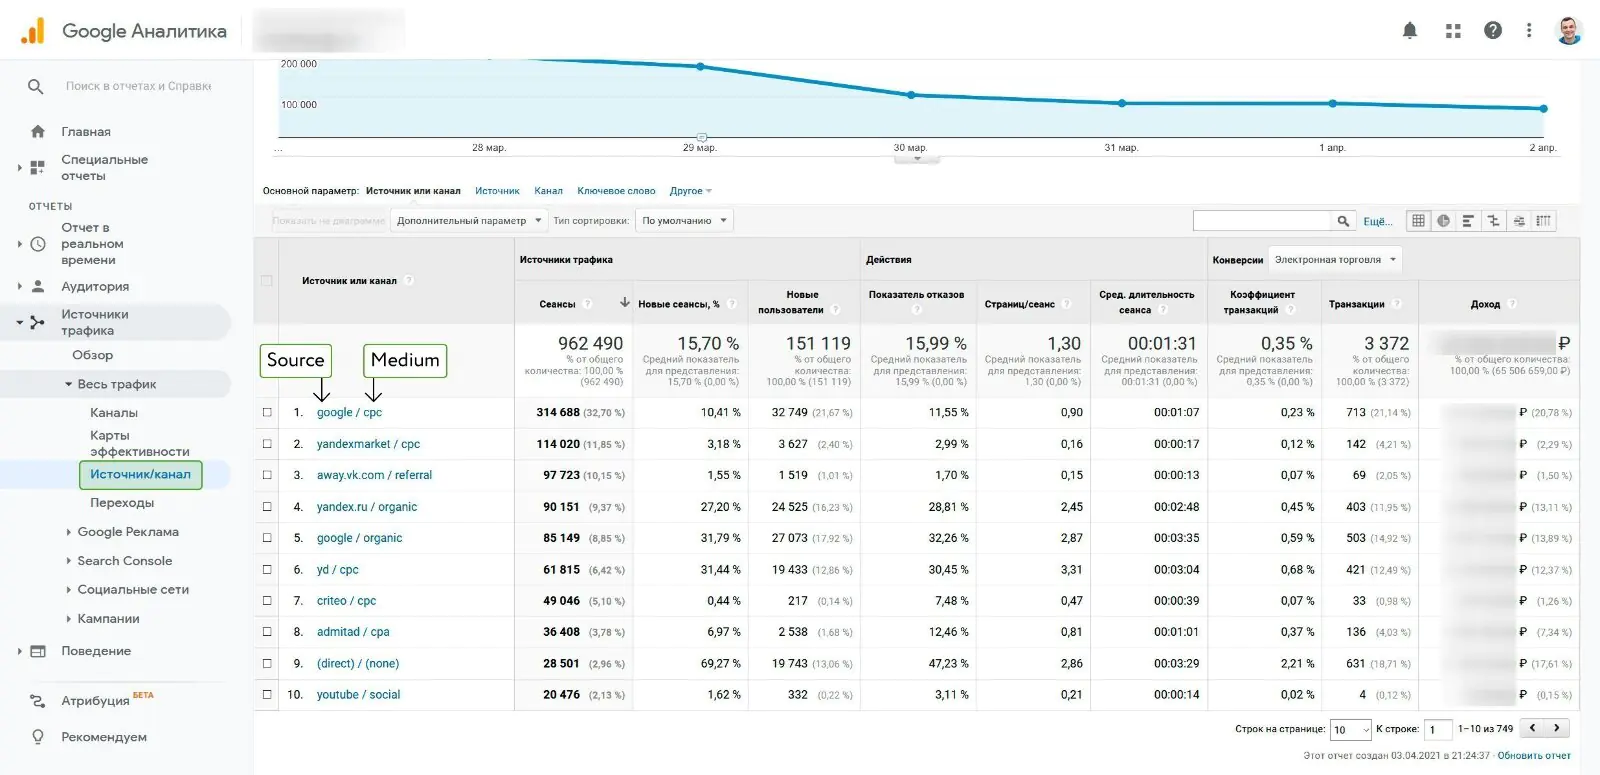
Task: Go to next page of rows
Action: coord(1557,729)
